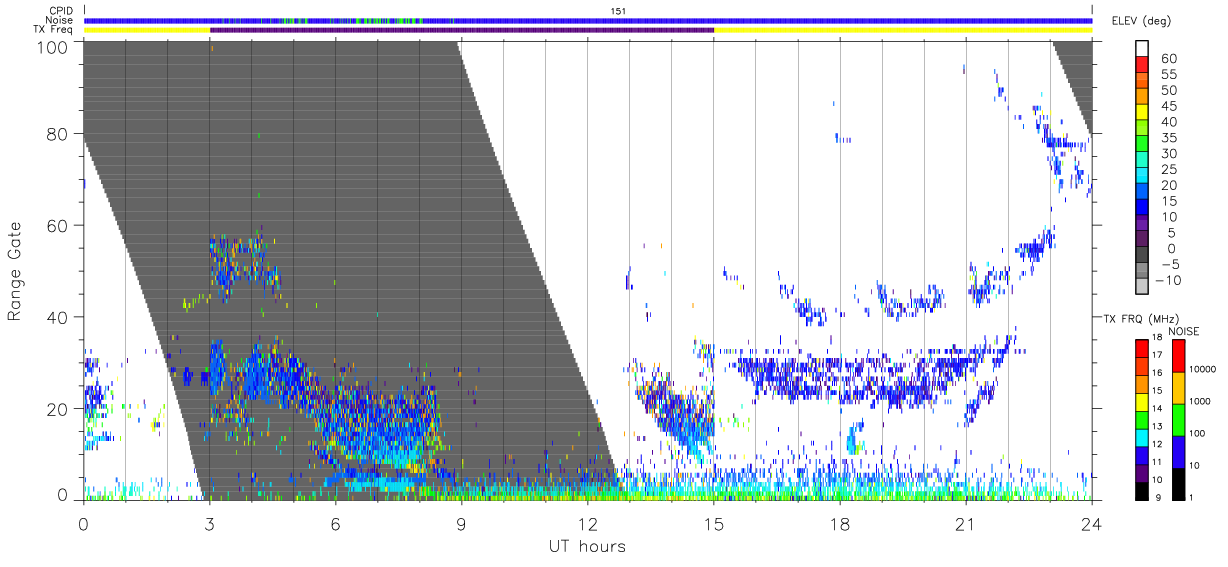The height and width of the screenshot is (567, 1228).
Task: Click the 100 label on NOISE colorbar
Action: coord(1197,433)
